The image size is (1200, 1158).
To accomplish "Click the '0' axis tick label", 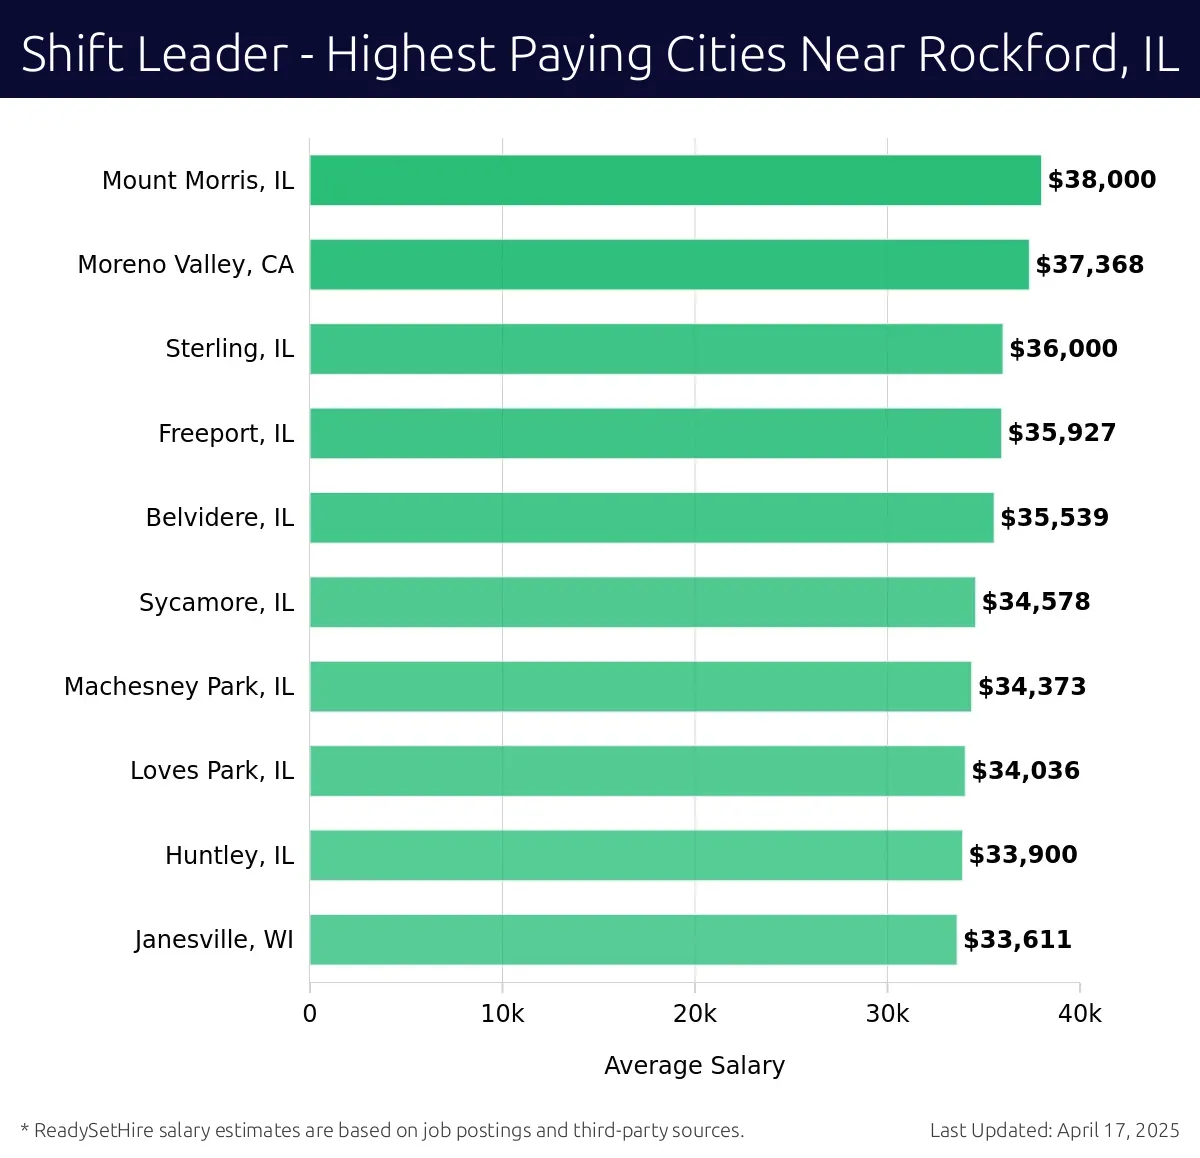I will 310,1014.
